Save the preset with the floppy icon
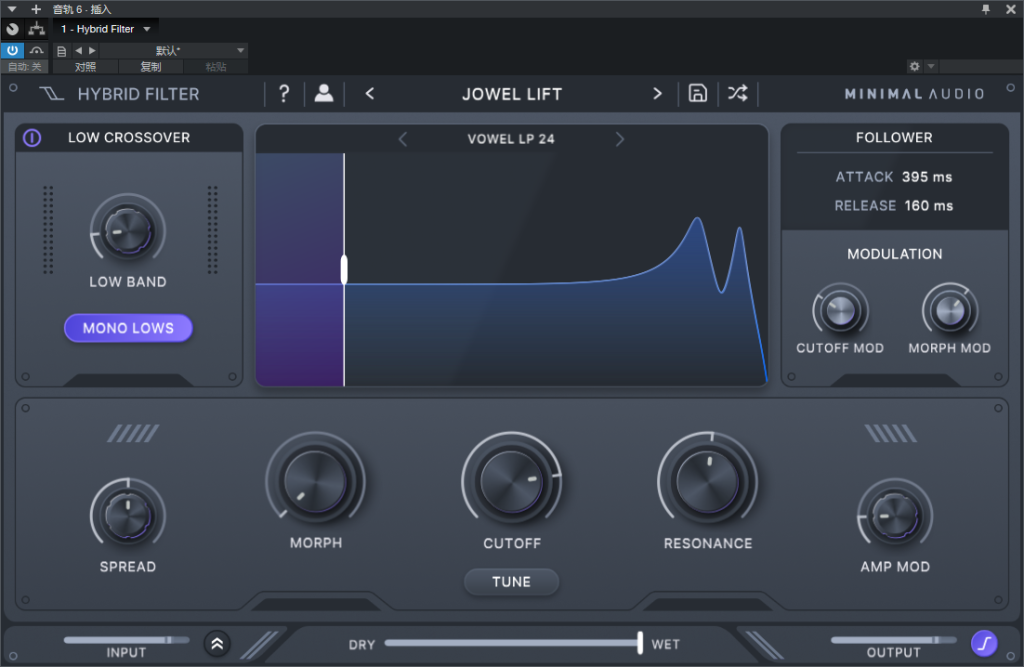This screenshot has width=1024, height=667. pos(697,93)
